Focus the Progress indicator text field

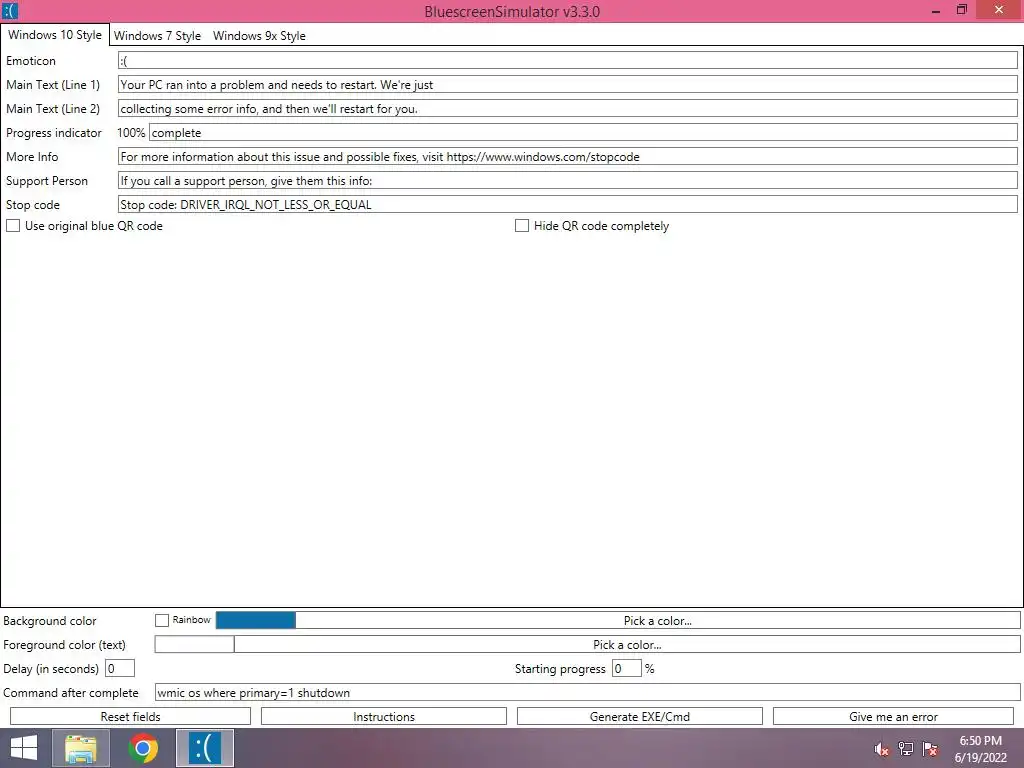tap(583, 133)
